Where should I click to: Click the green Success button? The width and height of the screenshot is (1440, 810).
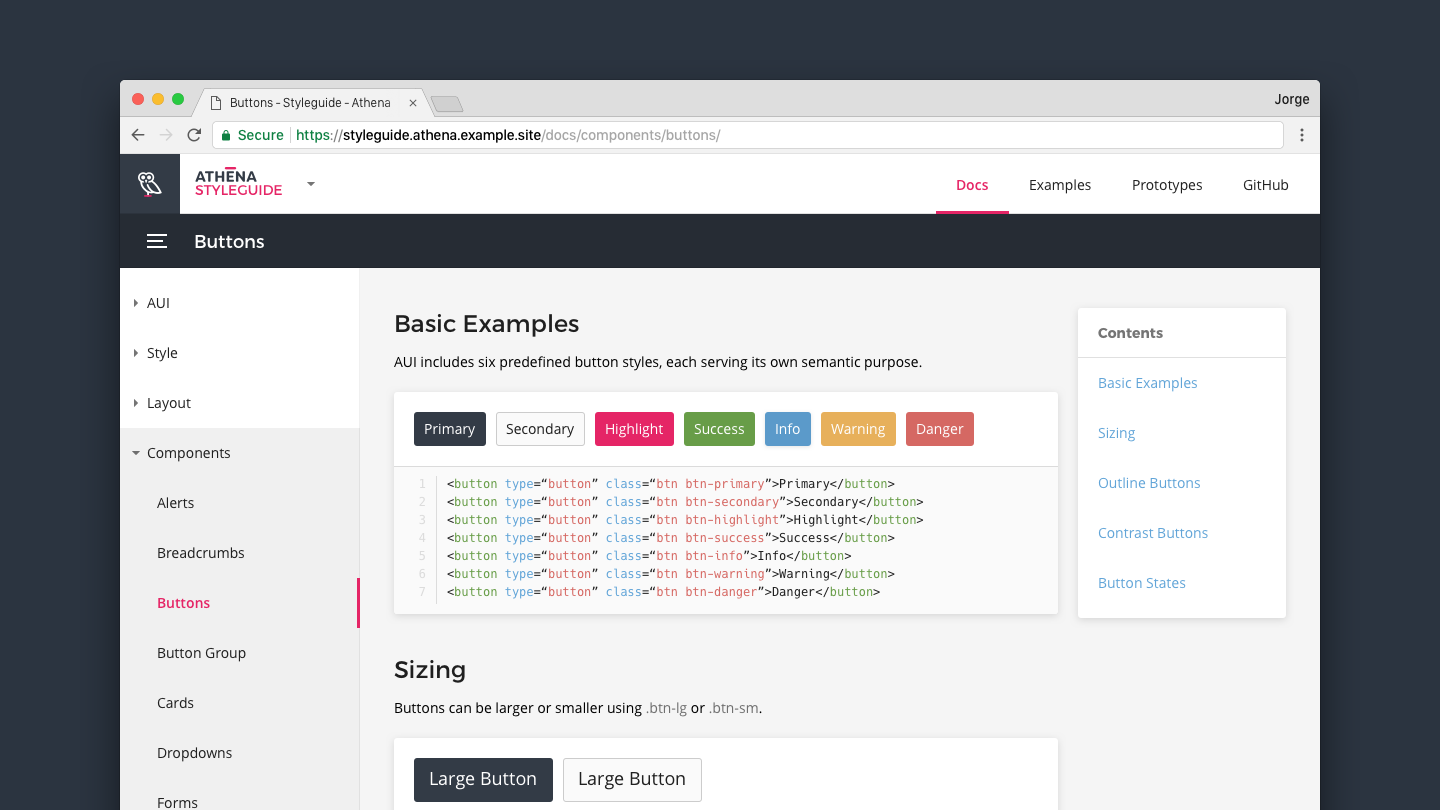(x=719, y=429)
